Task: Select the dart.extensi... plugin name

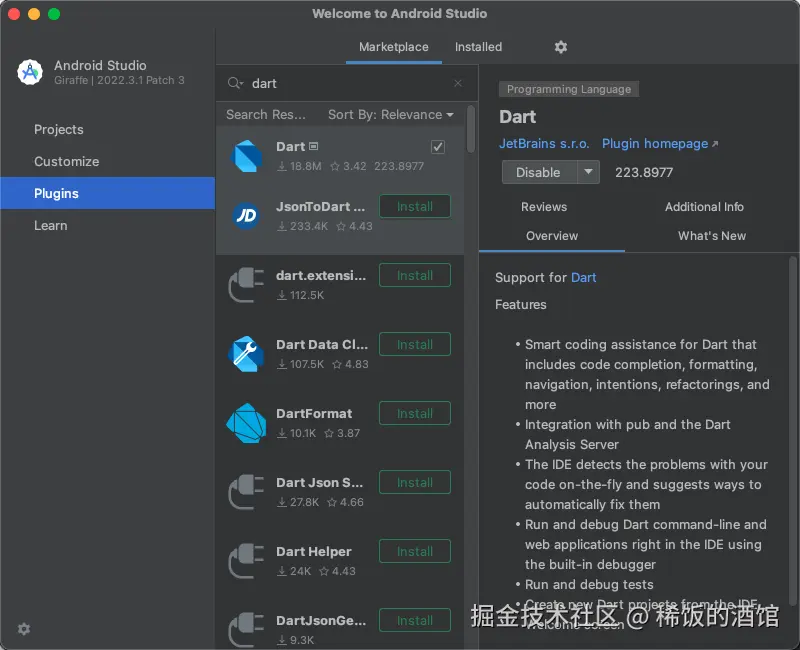Action: pos(321,276)
